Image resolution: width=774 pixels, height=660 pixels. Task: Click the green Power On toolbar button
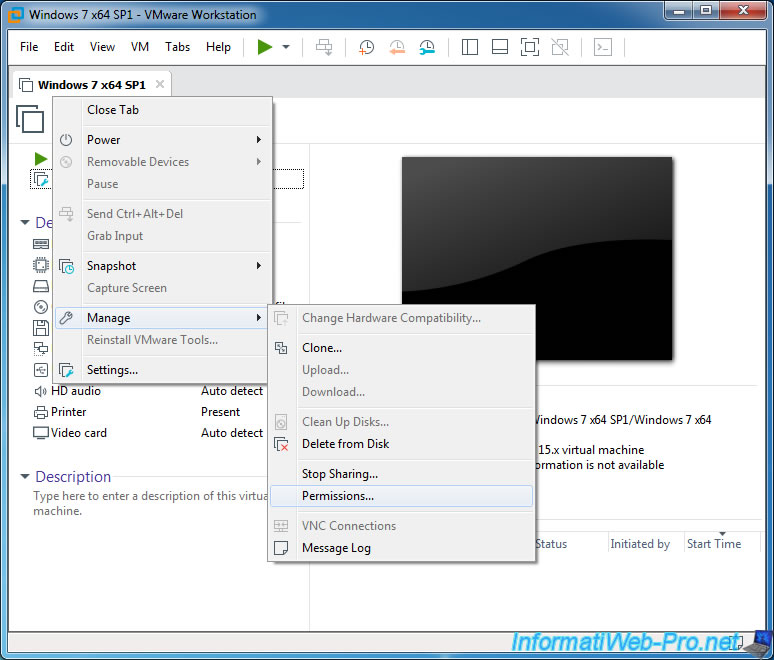[265, 47]
